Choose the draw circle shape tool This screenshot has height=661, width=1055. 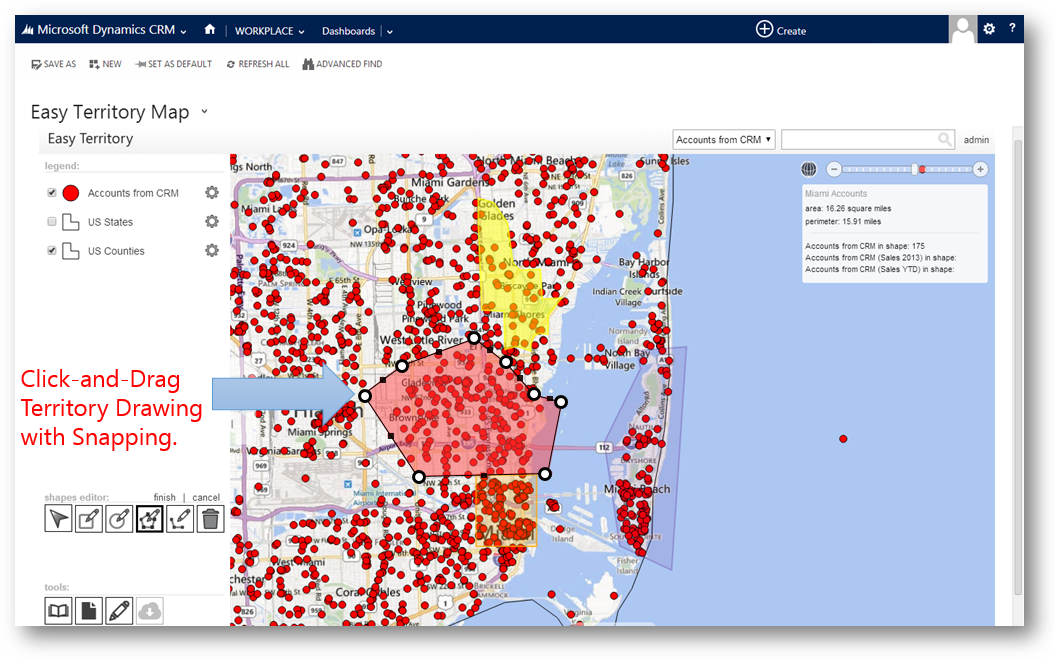click(119, 519)
